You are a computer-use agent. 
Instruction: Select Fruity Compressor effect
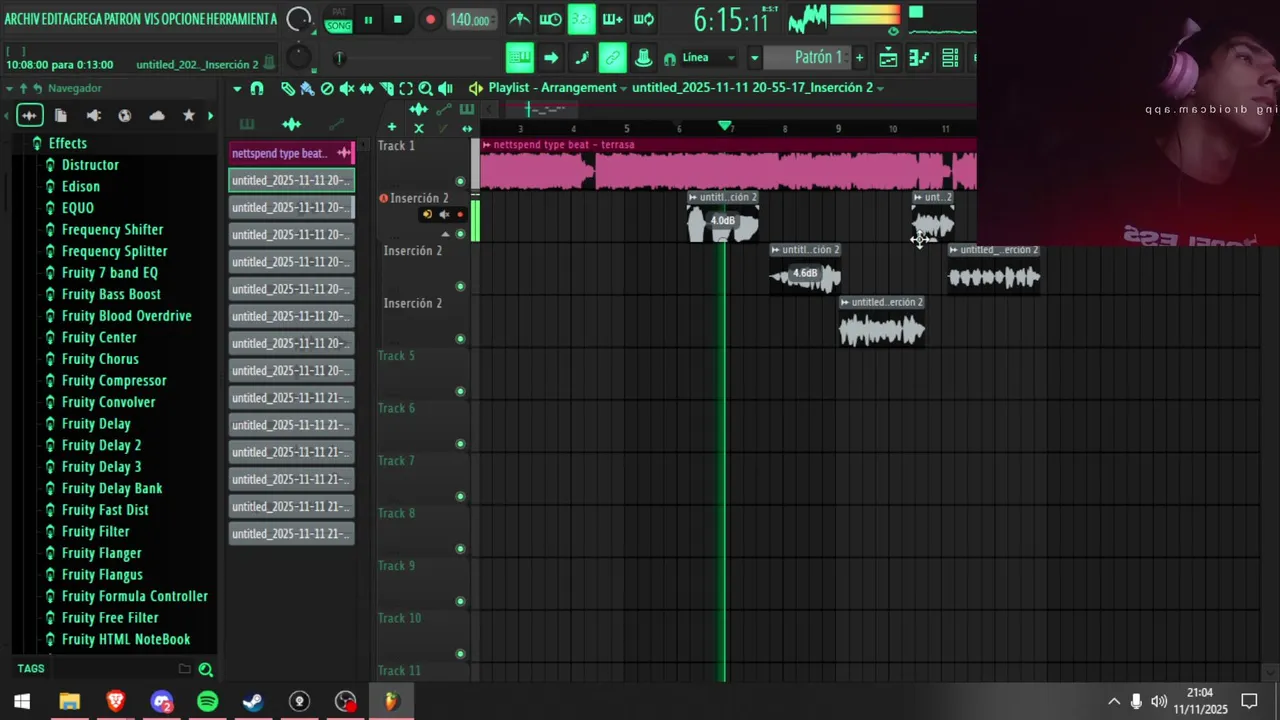click(114, 380)
